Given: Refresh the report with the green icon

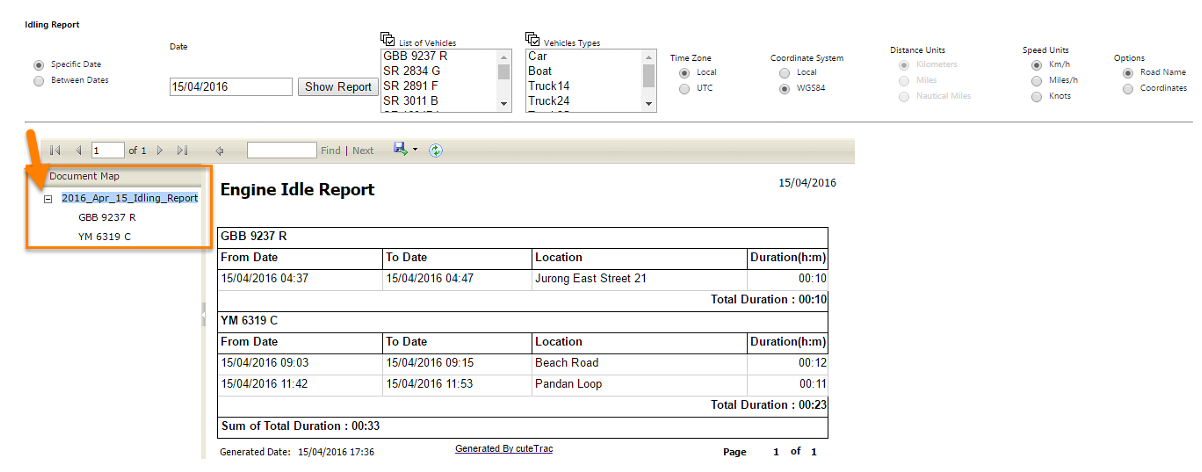Looking at the screenshot, I should click(x=435, y=150).
